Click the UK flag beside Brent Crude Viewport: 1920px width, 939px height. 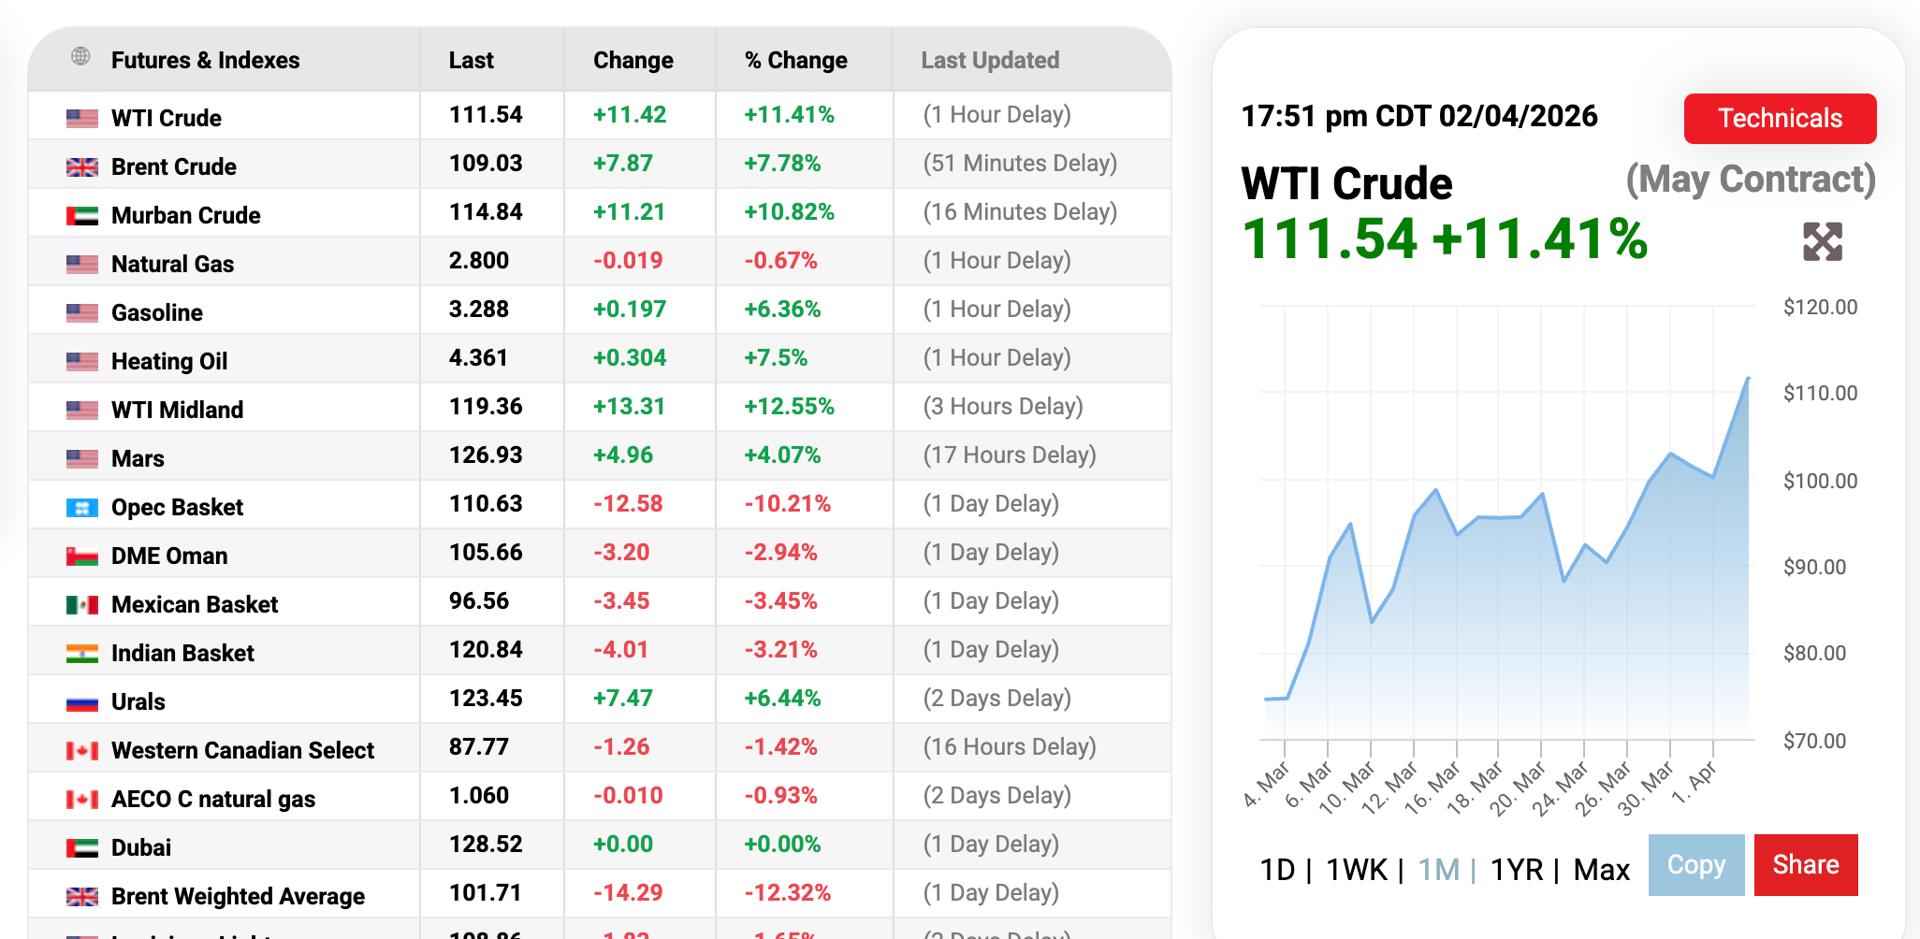tap(82, 167)
